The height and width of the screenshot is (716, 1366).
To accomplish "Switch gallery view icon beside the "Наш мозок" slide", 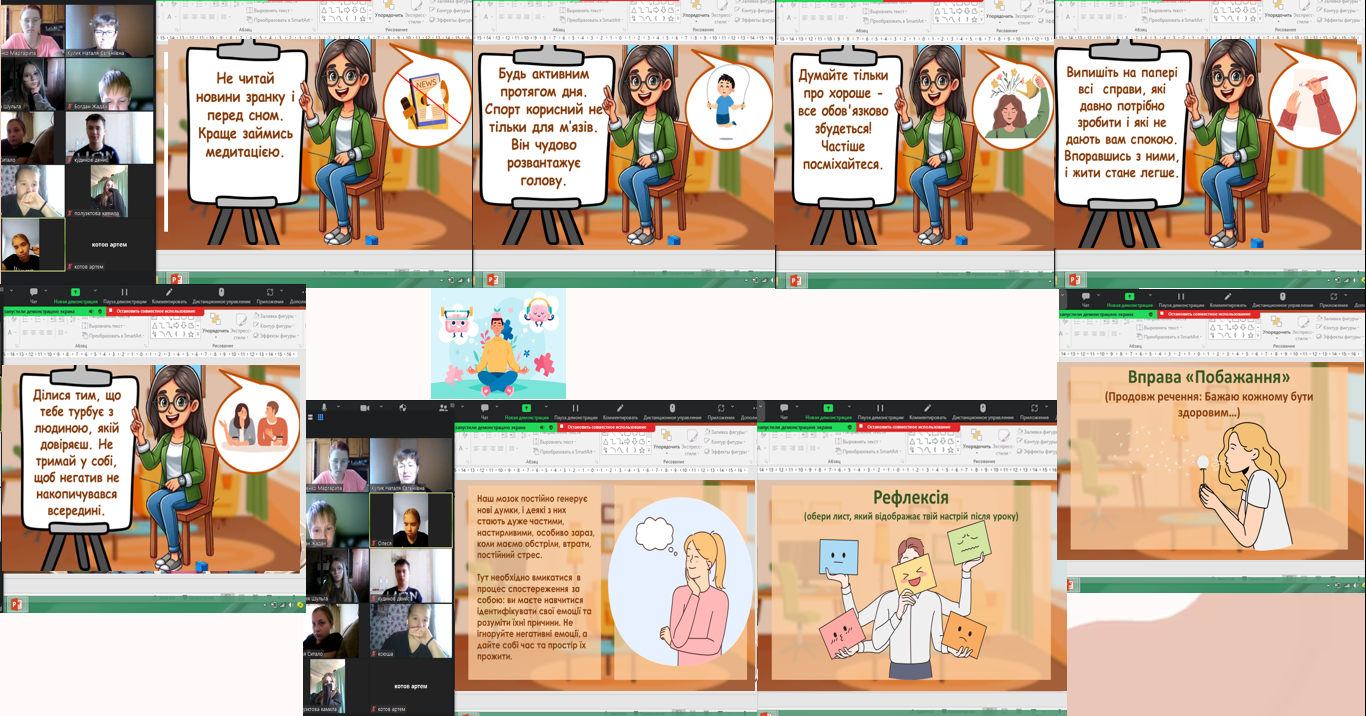I will 320,419.
